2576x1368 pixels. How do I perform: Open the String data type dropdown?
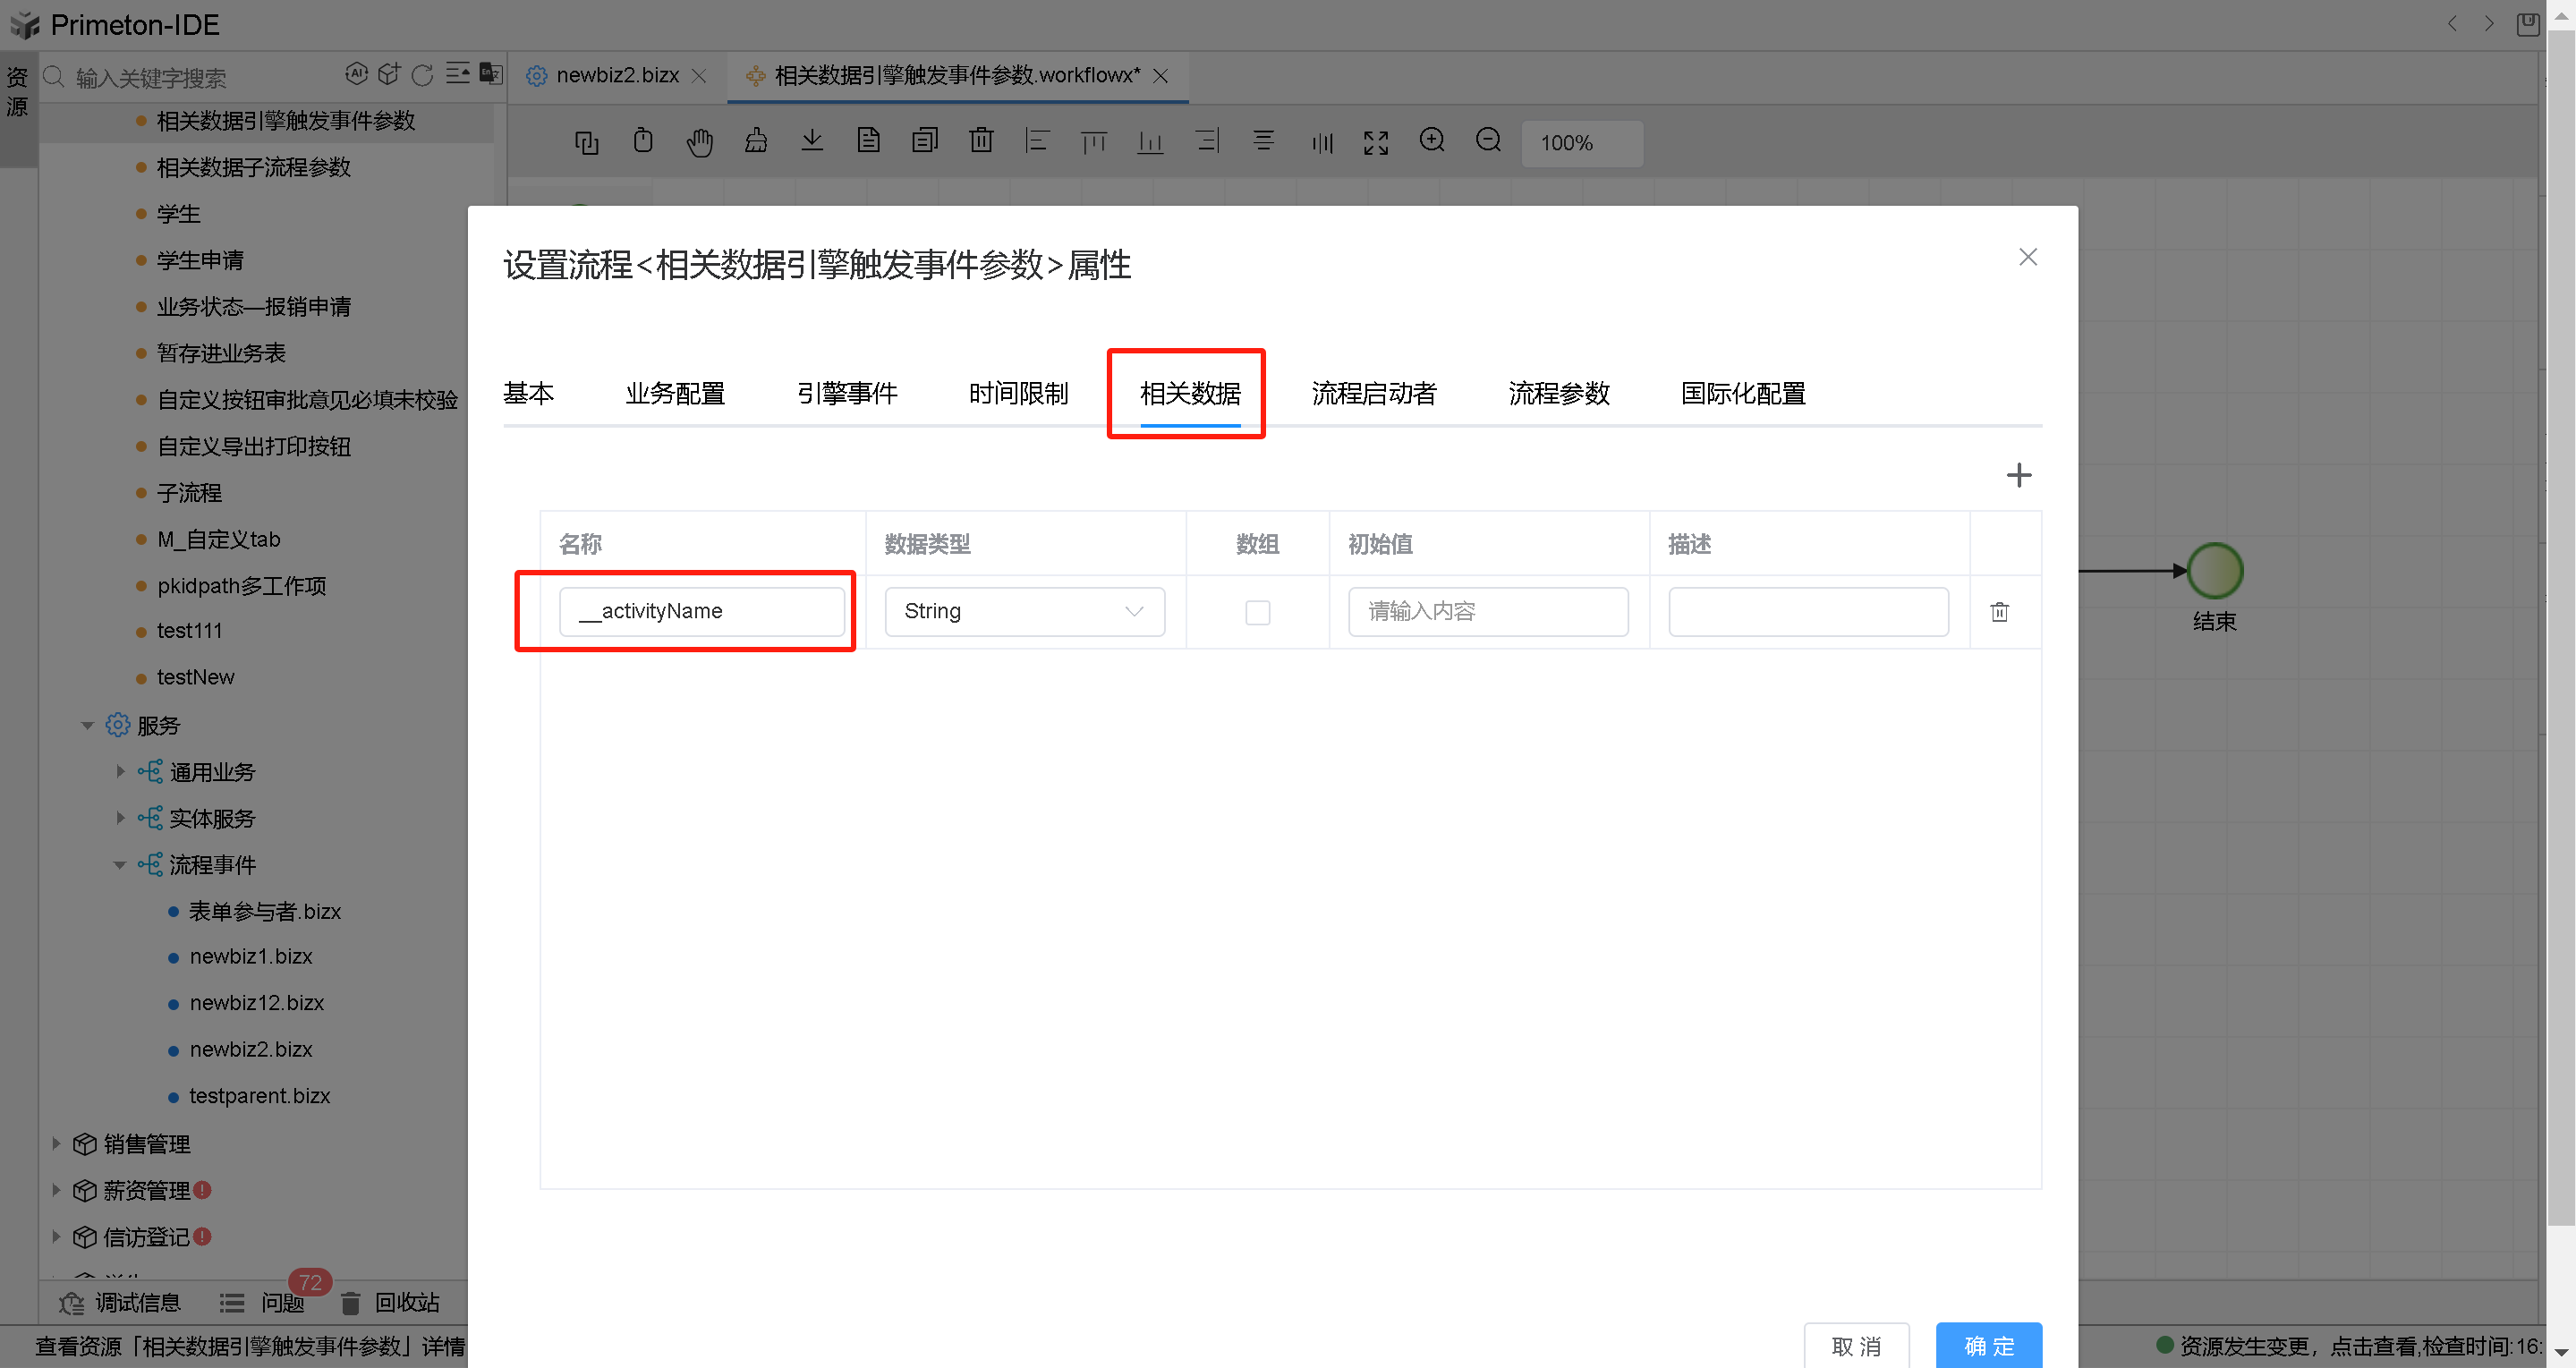pyautogui.click(x=1024, y=611)
